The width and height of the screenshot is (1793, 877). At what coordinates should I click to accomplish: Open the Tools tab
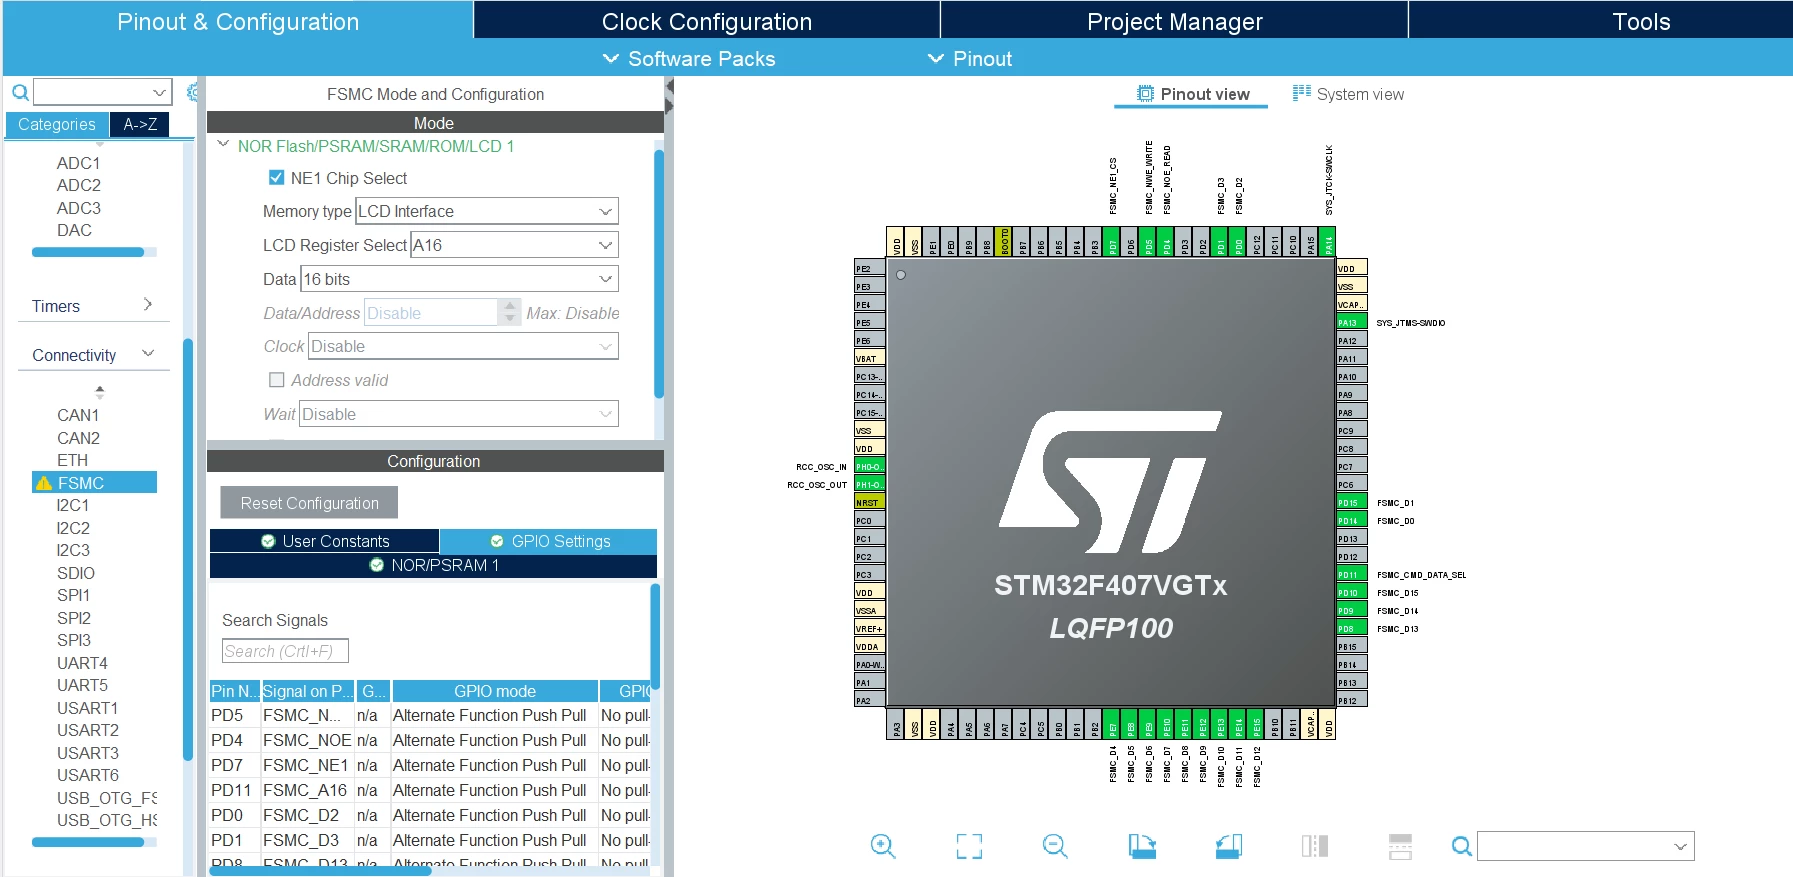click(1641, 21)
